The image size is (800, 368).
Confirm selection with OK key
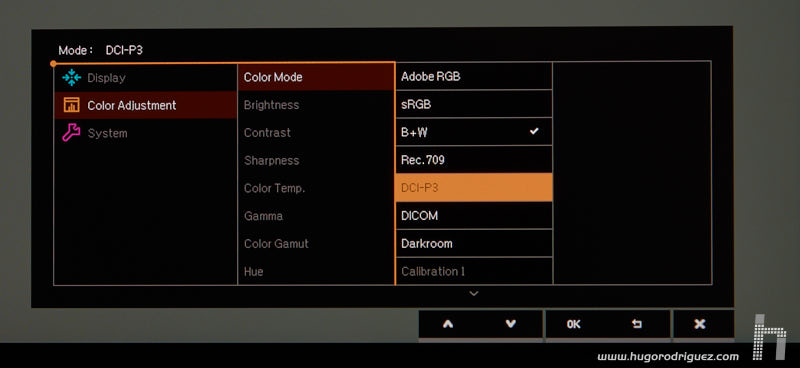coord(573,324)
